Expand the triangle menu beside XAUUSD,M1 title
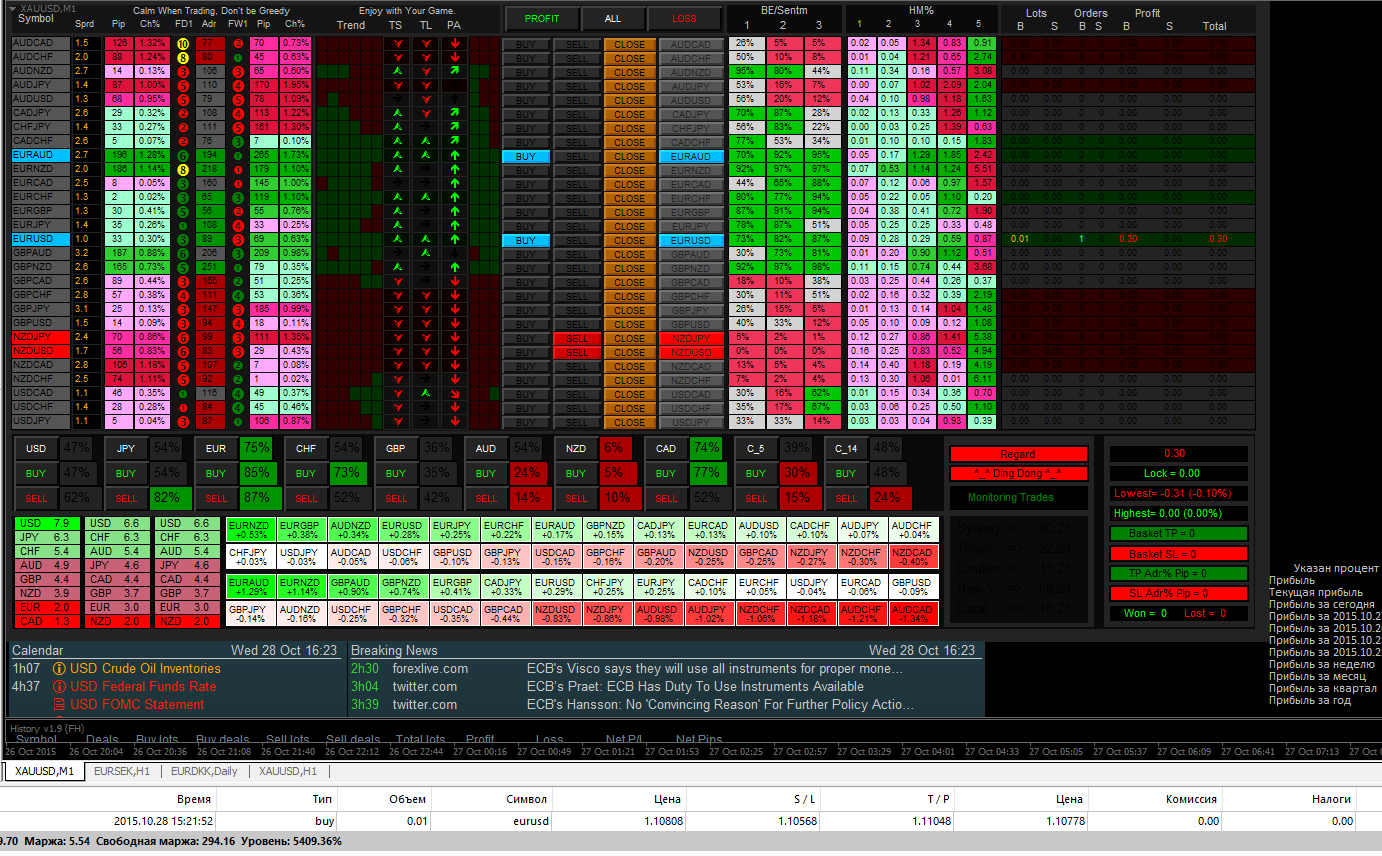This screenshot has height=856, width=1382. click(12, 9)
